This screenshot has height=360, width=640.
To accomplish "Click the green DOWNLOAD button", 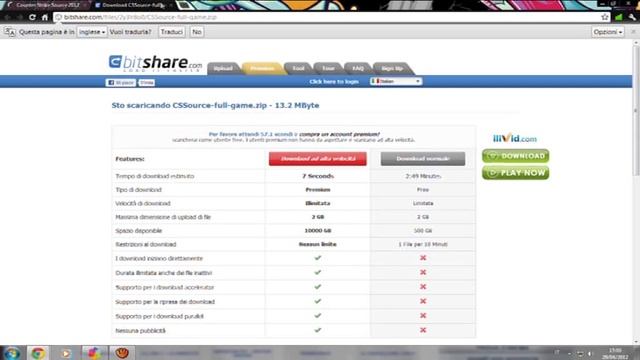I will pos(516,156).
